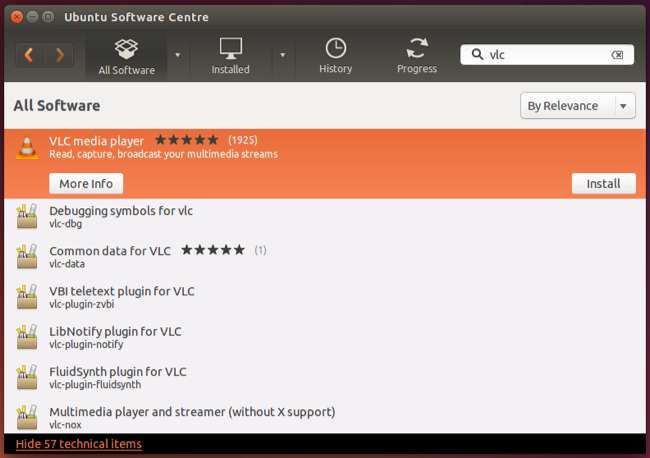The image size is (650, 458).
Task: Click the package icon for vlc-plugin-zvbi
Action: pyautogui.click(x=27, y=296)
